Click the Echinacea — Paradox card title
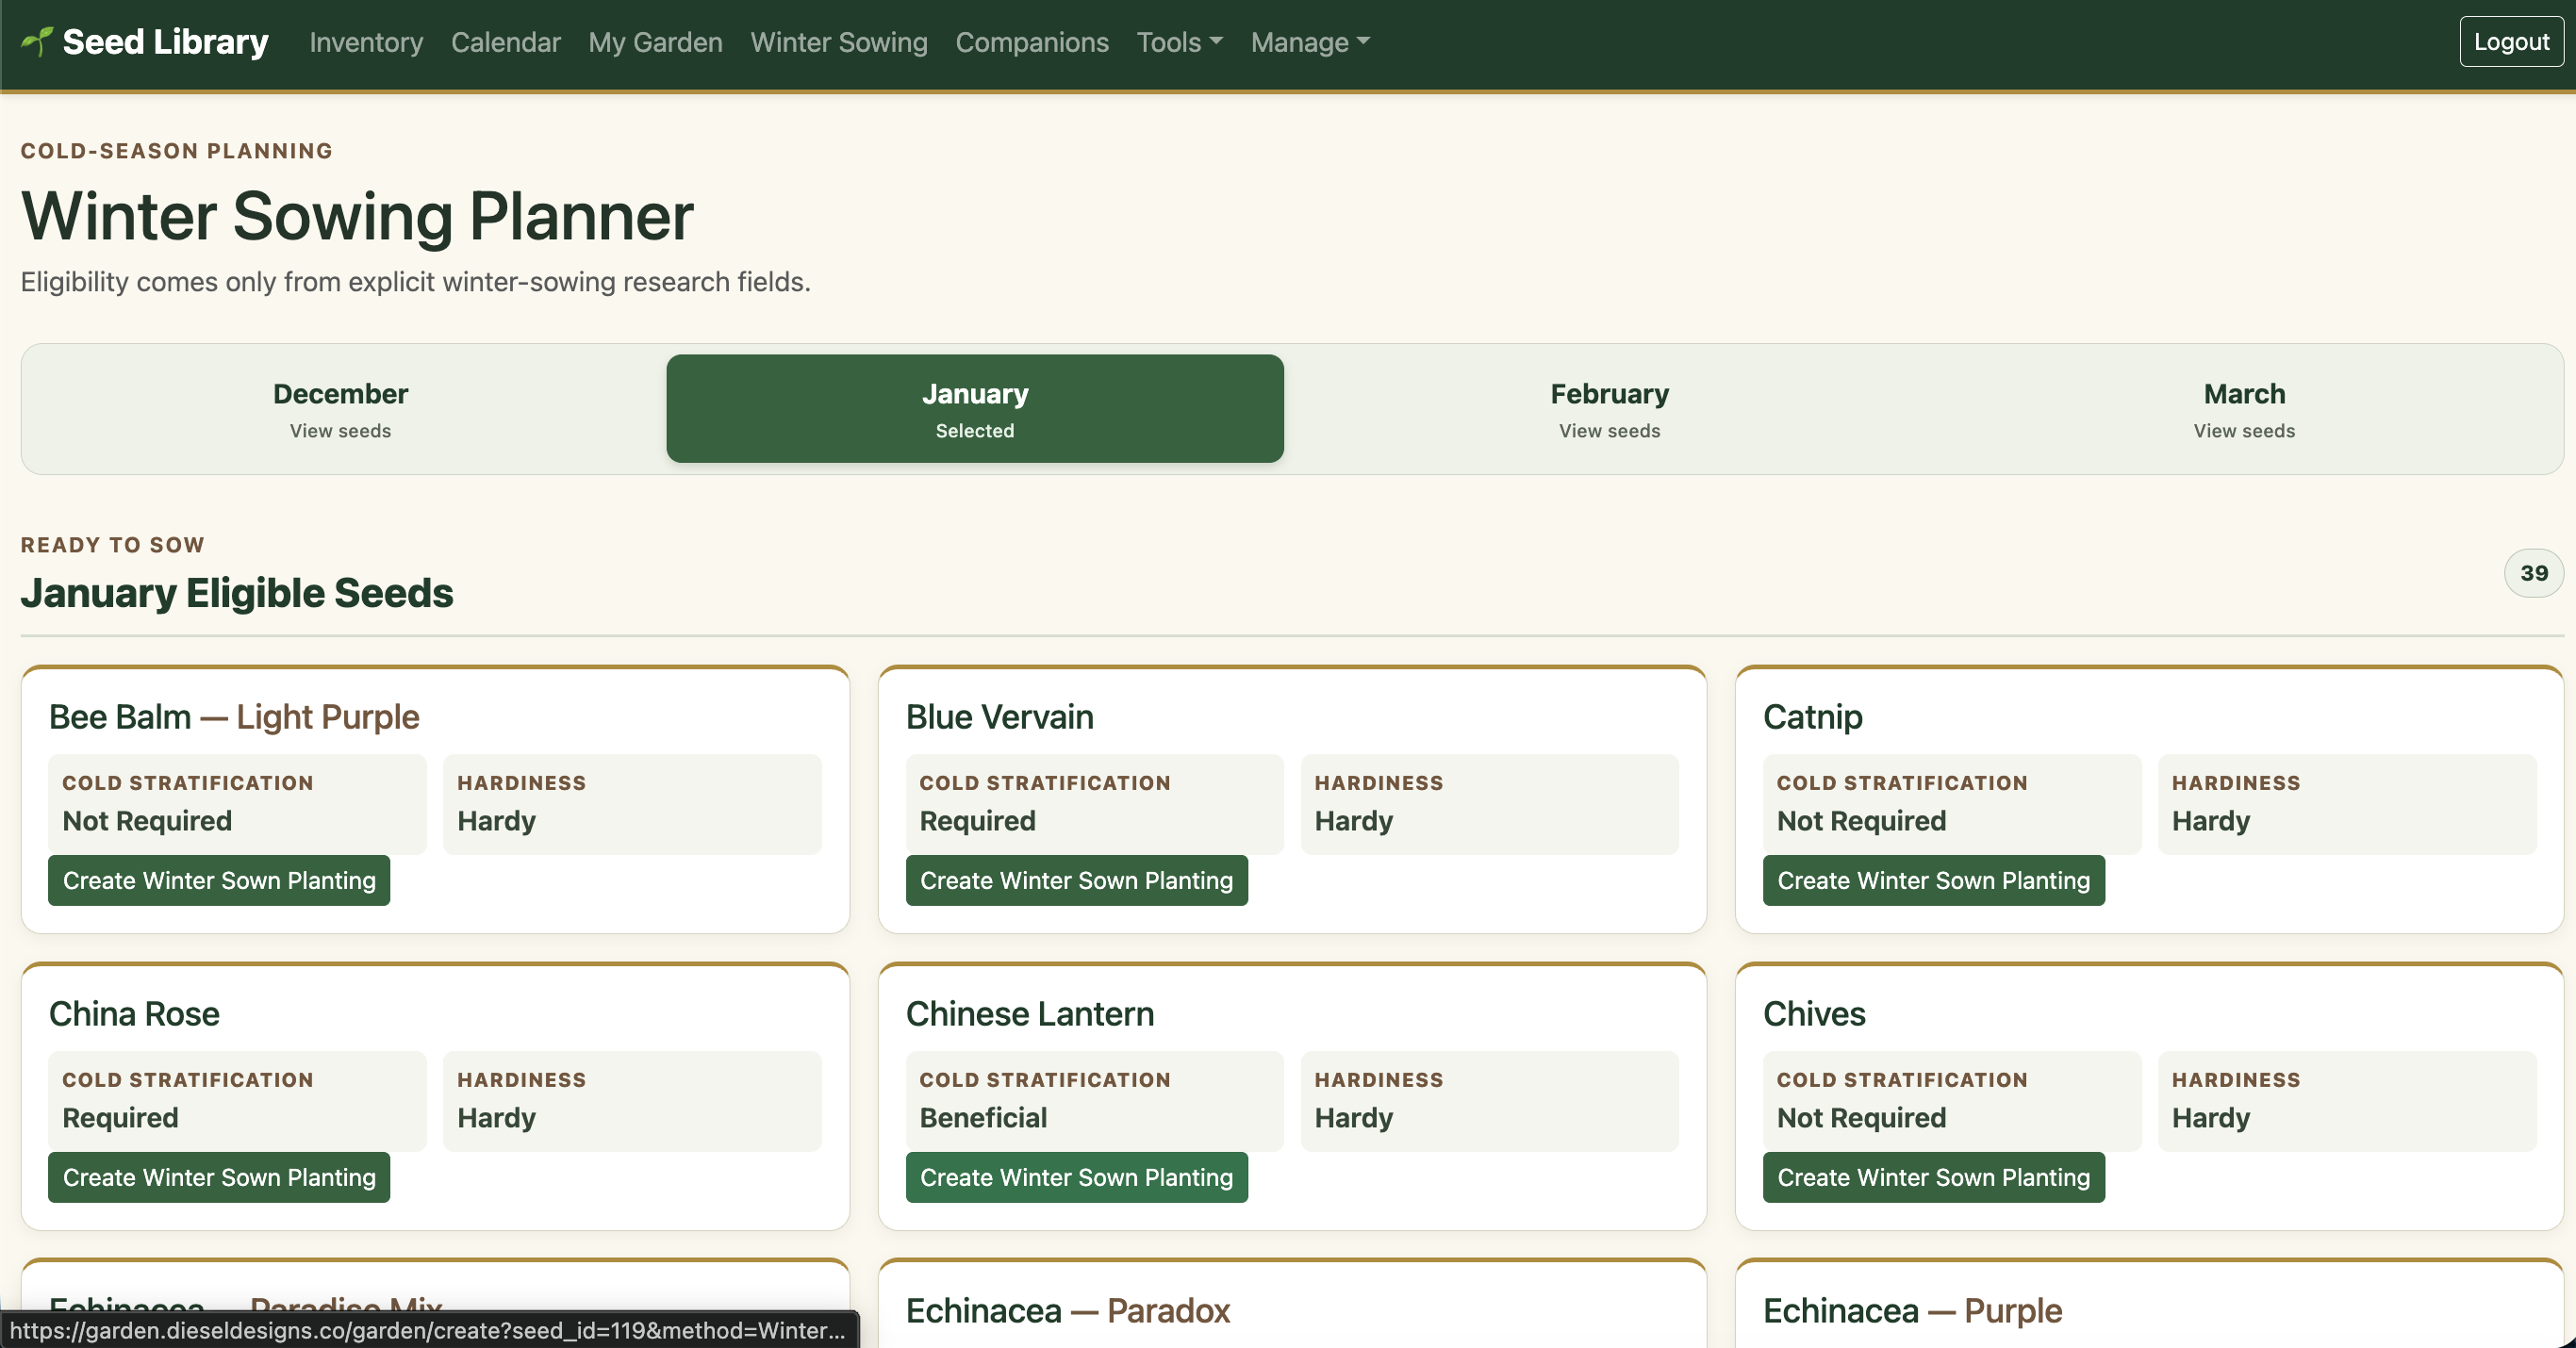The width and height of the screenshot is (2576, 1348). tap(1067, 1310)
